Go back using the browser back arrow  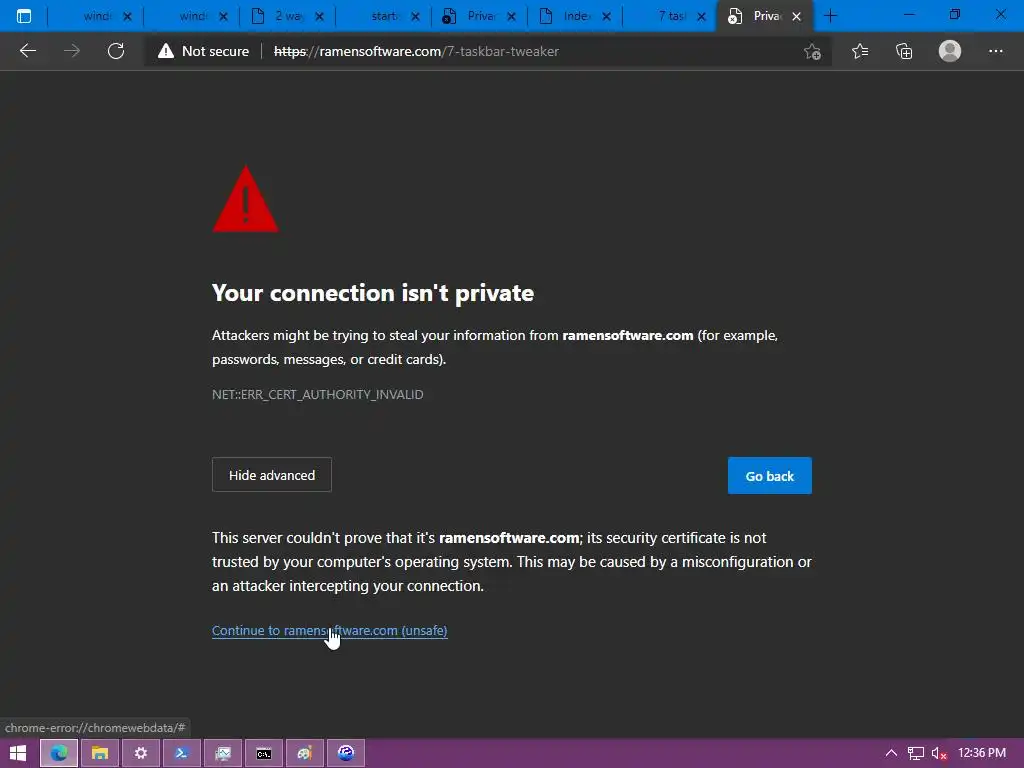[x=27, y=51]
